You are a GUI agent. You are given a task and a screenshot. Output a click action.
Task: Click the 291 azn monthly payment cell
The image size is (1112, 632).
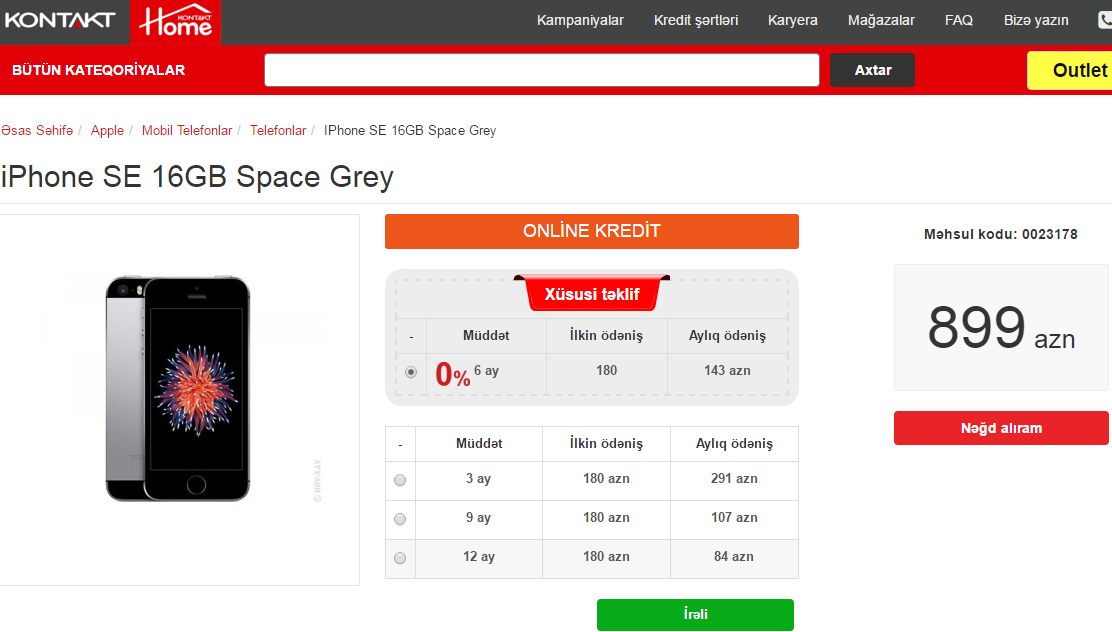(x=734, y=479)
